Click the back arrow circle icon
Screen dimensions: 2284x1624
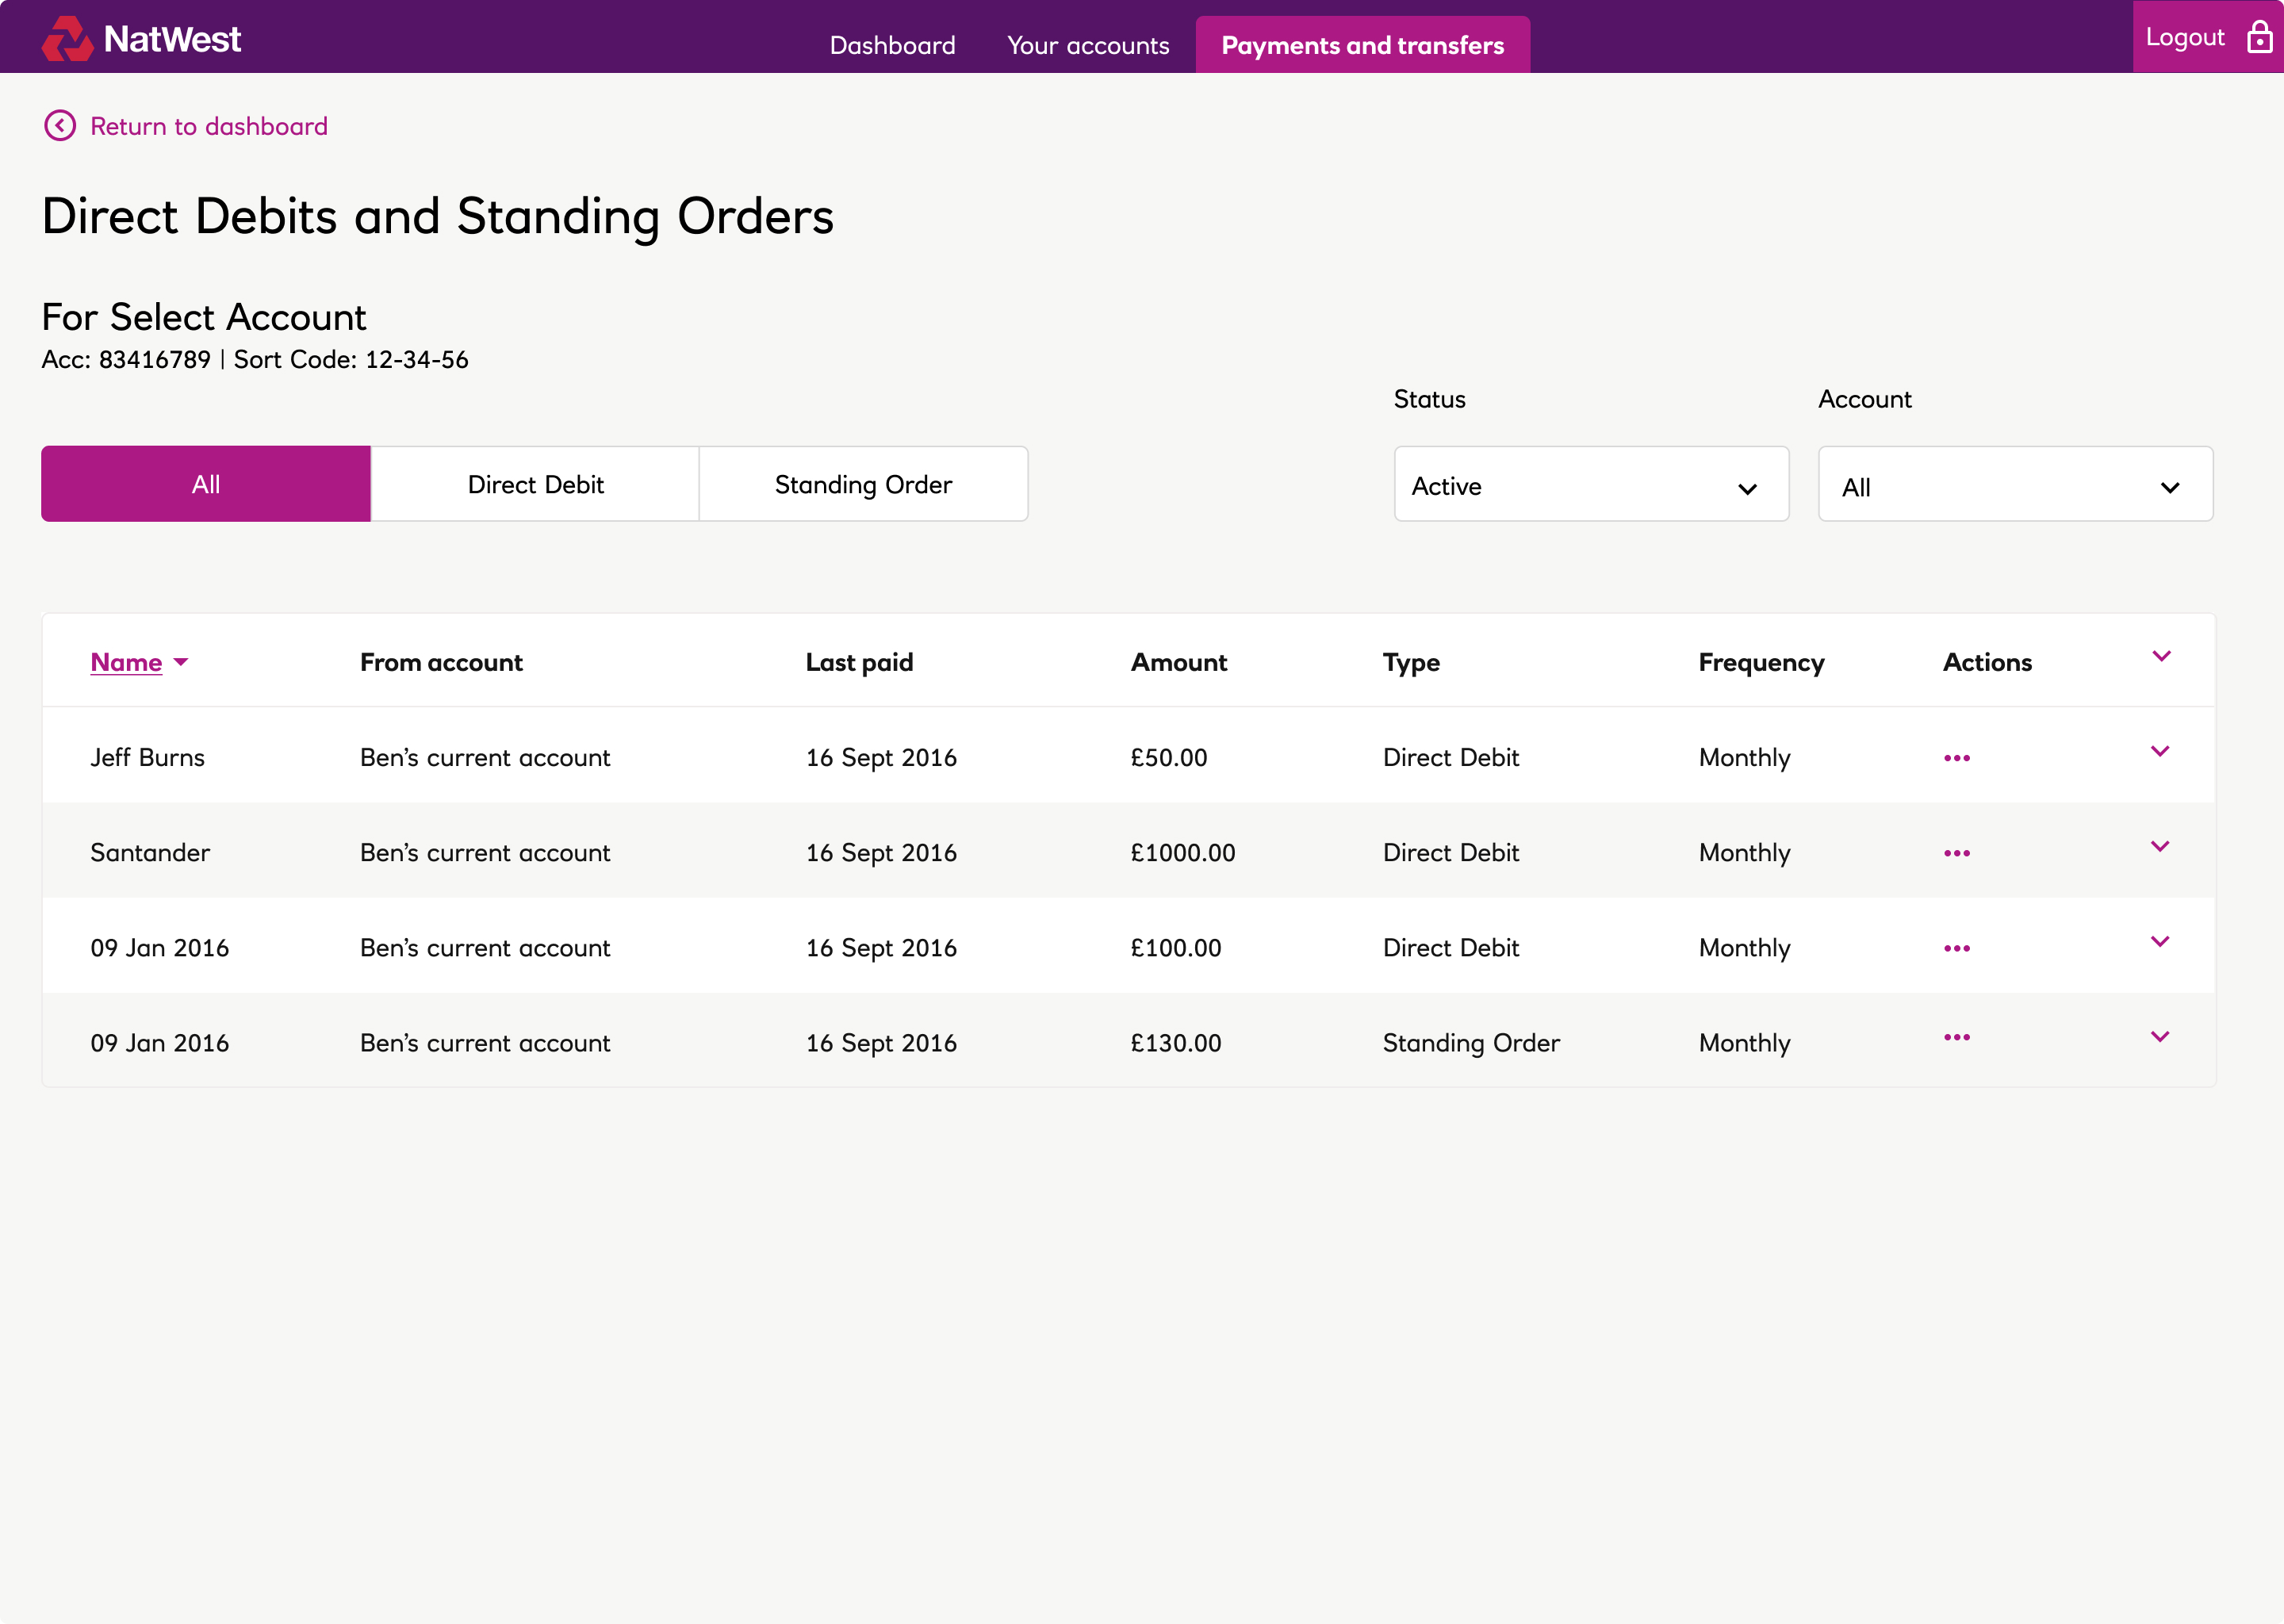coord(60,126)
